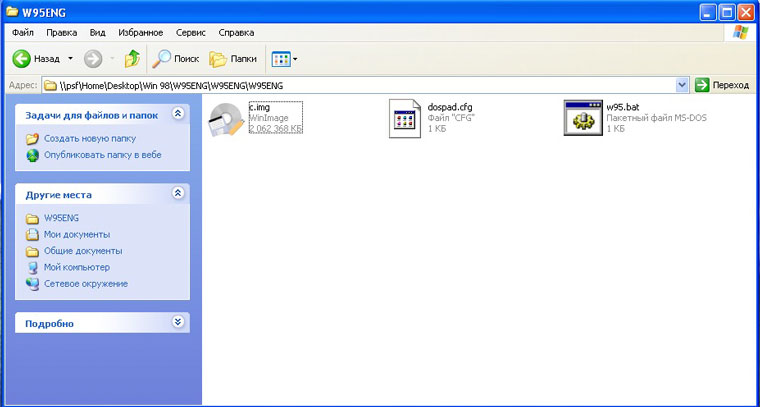Toggle the Папки folders pane button
760x407 pixels.
233,59
